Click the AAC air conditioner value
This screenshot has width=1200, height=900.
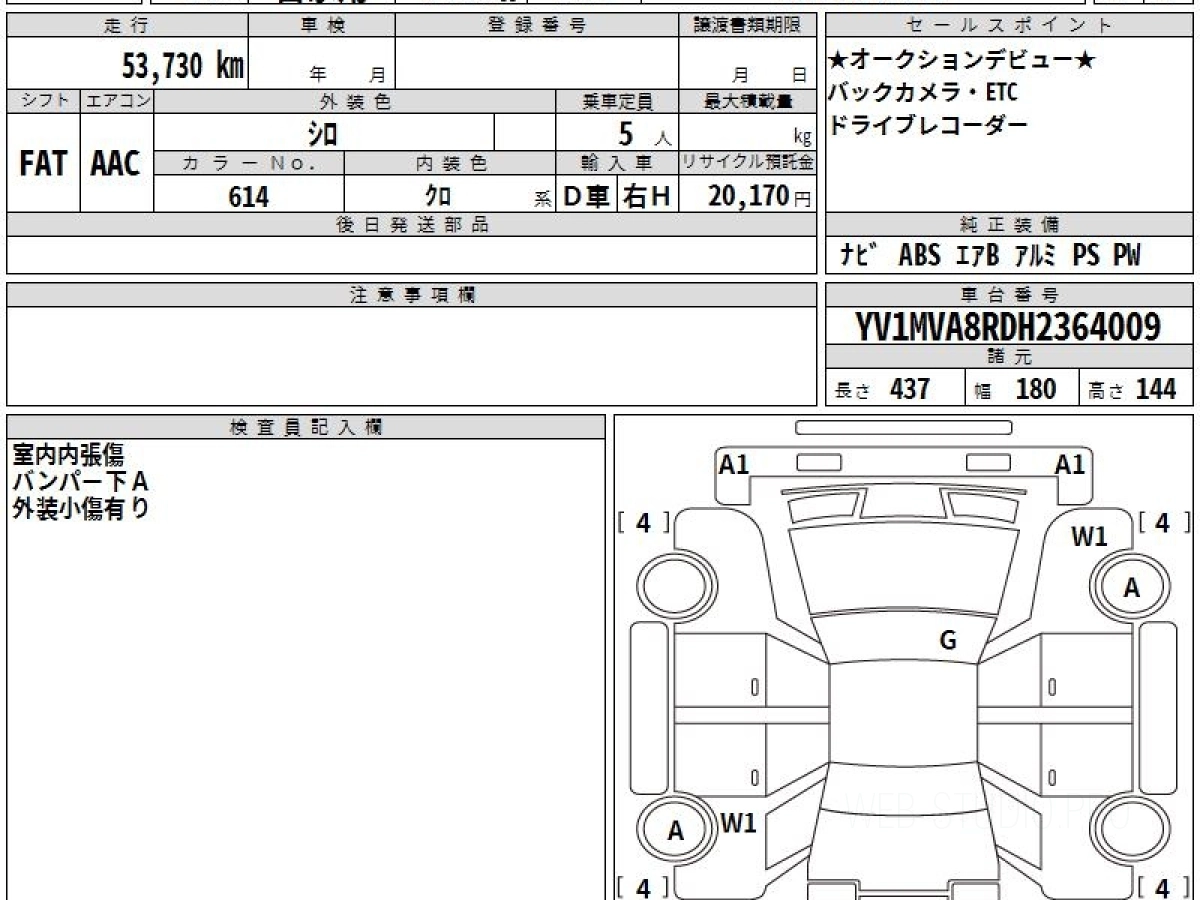tap(117, 163)
